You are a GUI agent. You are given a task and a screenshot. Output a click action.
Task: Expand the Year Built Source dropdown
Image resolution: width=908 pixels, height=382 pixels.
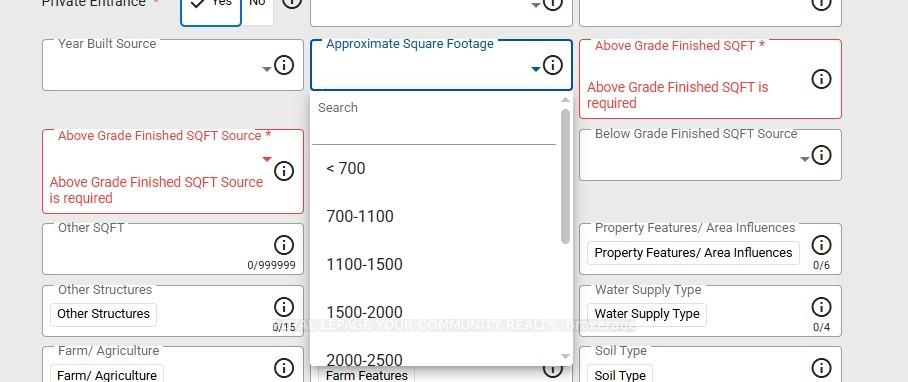[266, 69]
